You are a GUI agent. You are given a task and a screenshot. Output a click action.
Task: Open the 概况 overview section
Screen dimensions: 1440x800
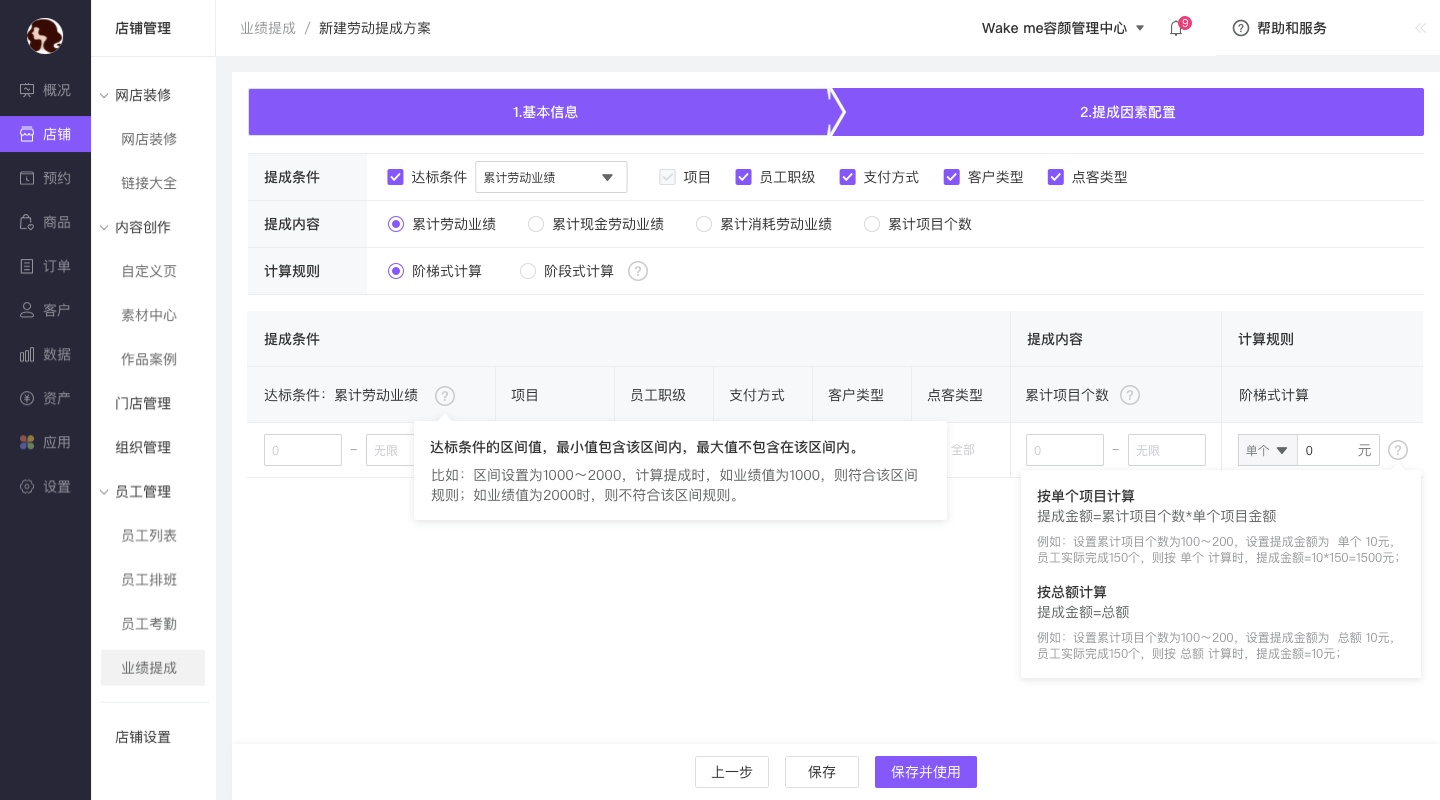coord(45,90)
